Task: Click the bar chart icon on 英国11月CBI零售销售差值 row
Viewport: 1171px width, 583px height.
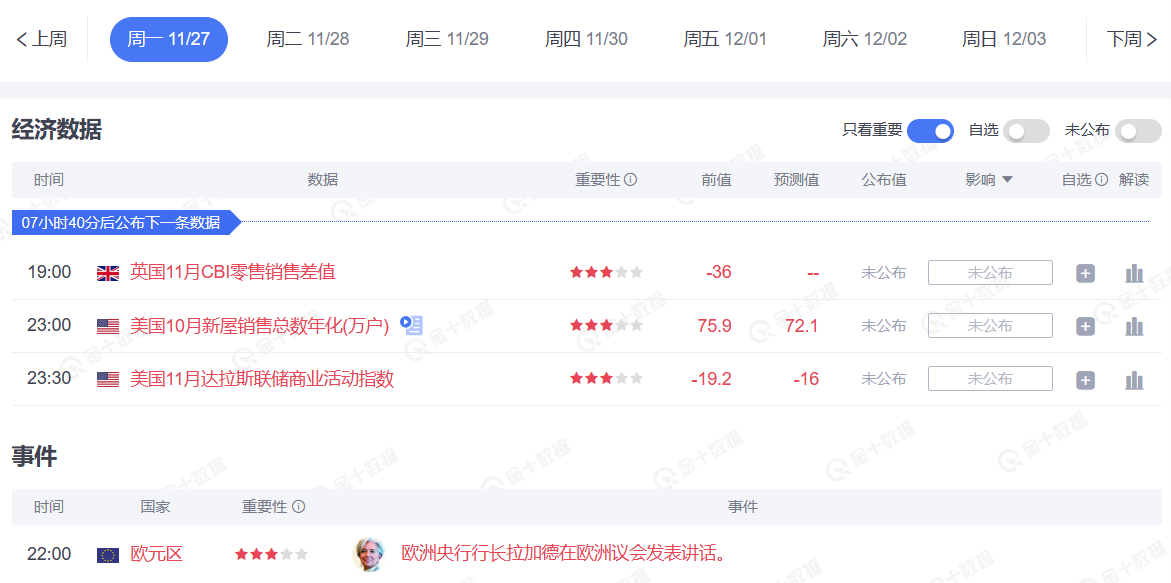Action: [x=1133, y=271]
